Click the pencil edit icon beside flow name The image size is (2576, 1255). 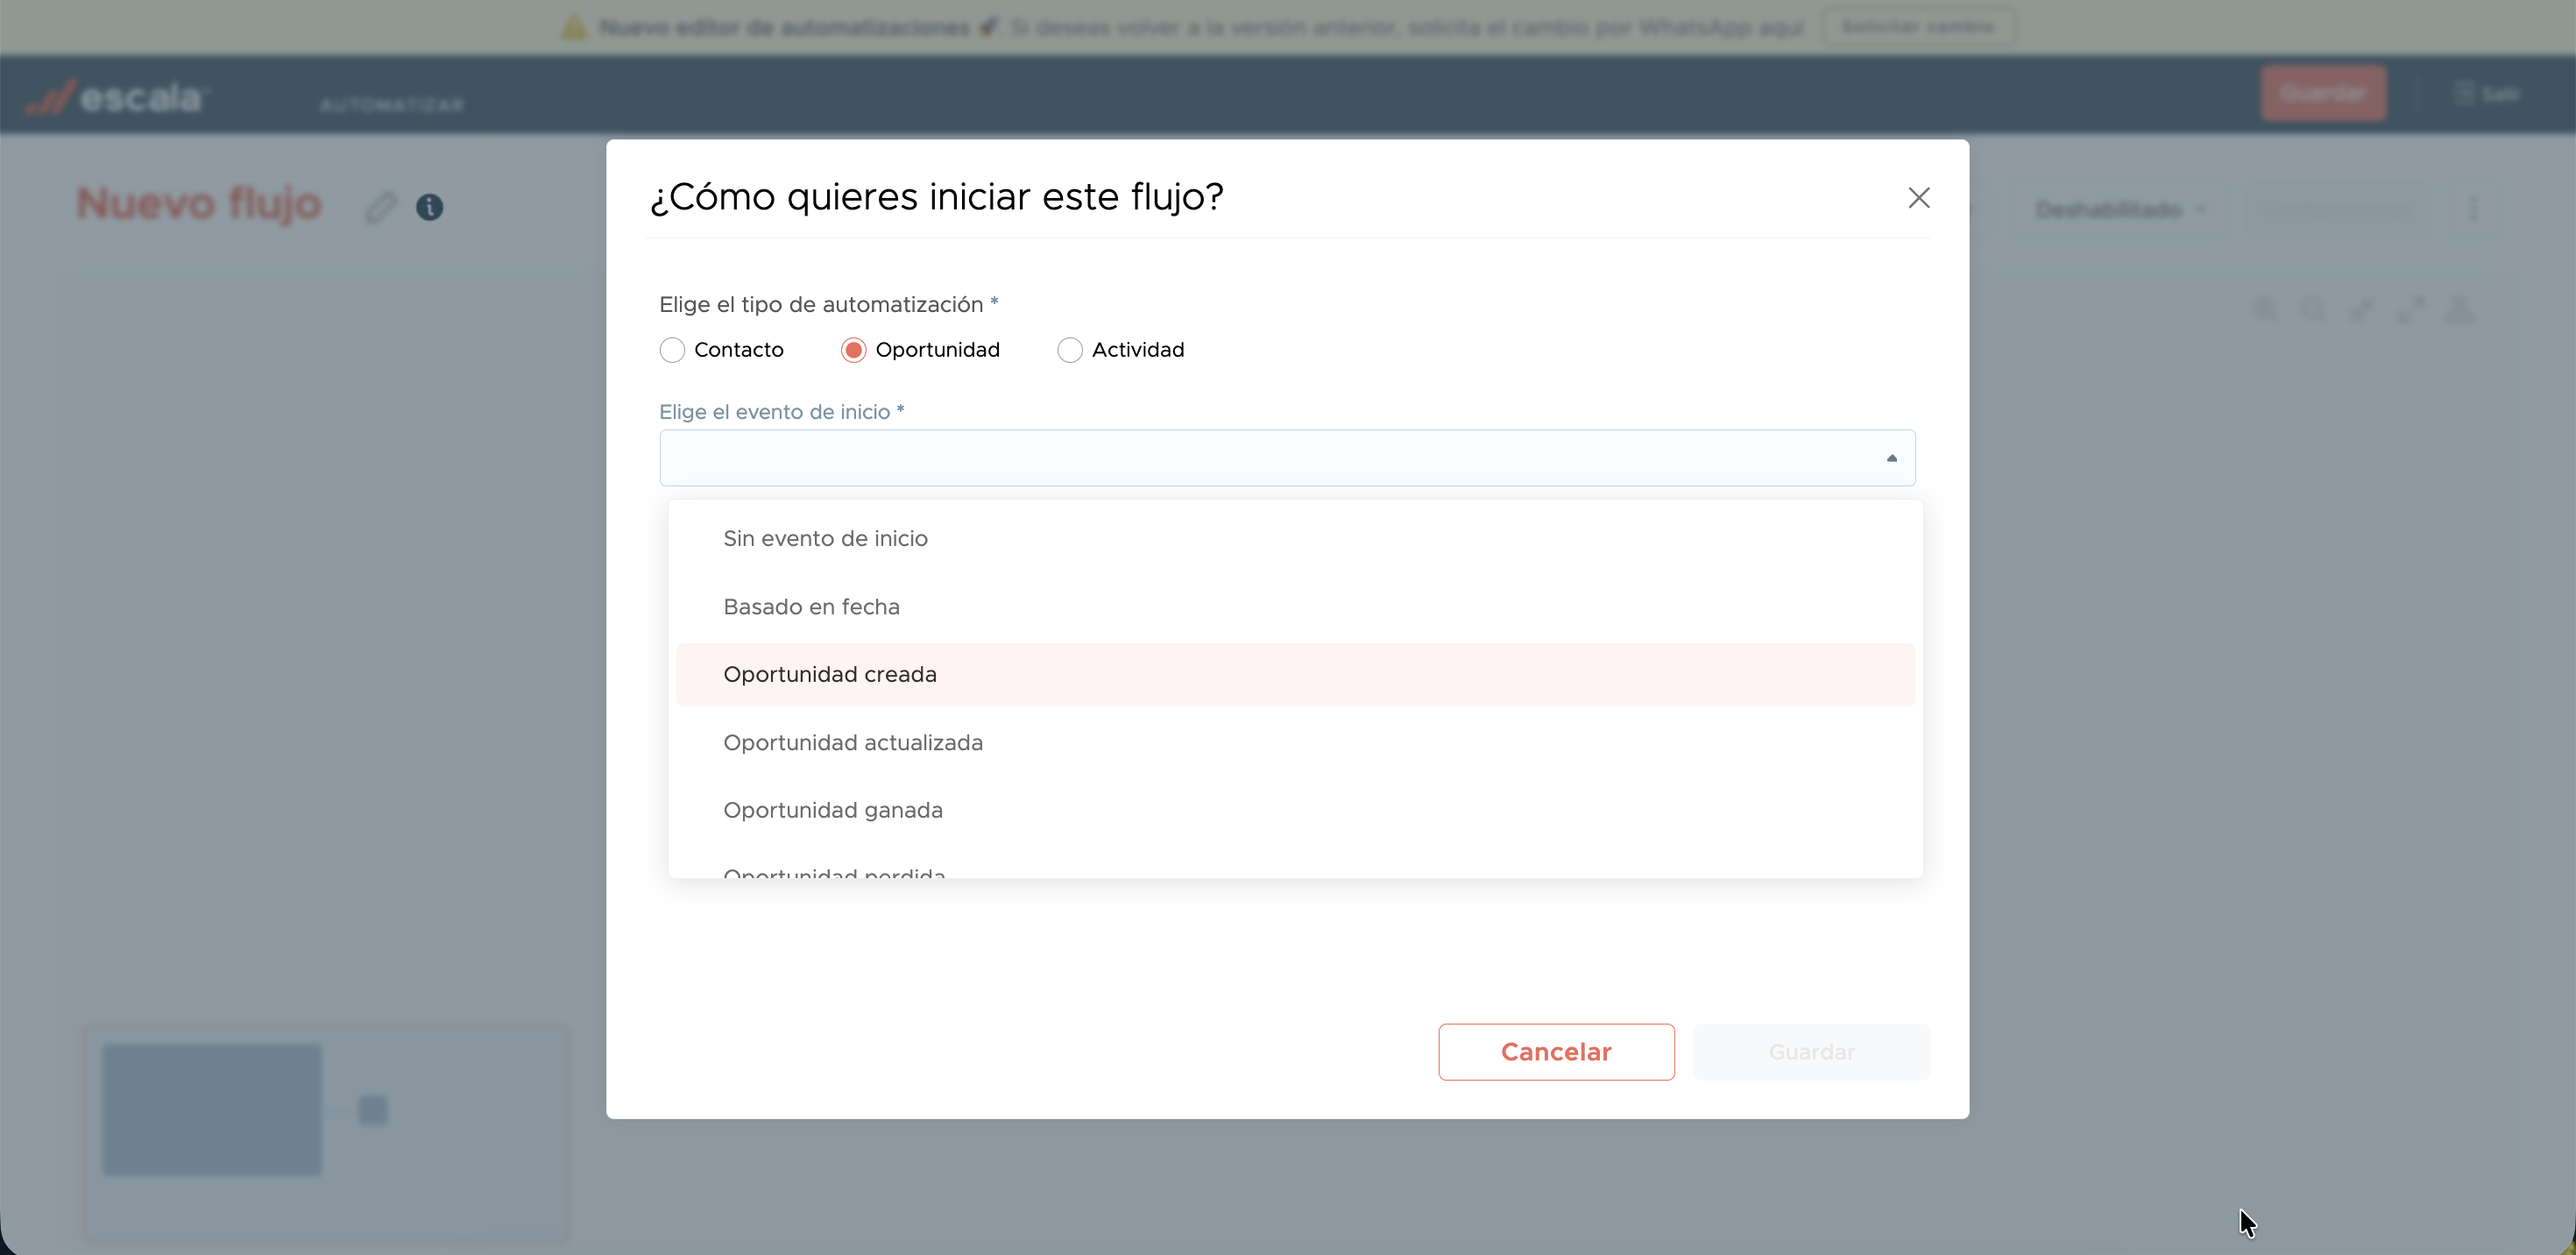pos(380,207)
